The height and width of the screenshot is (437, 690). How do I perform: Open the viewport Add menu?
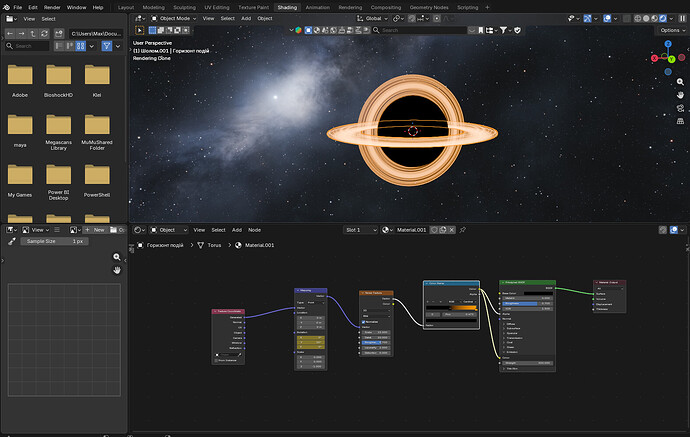coord(246,18)
